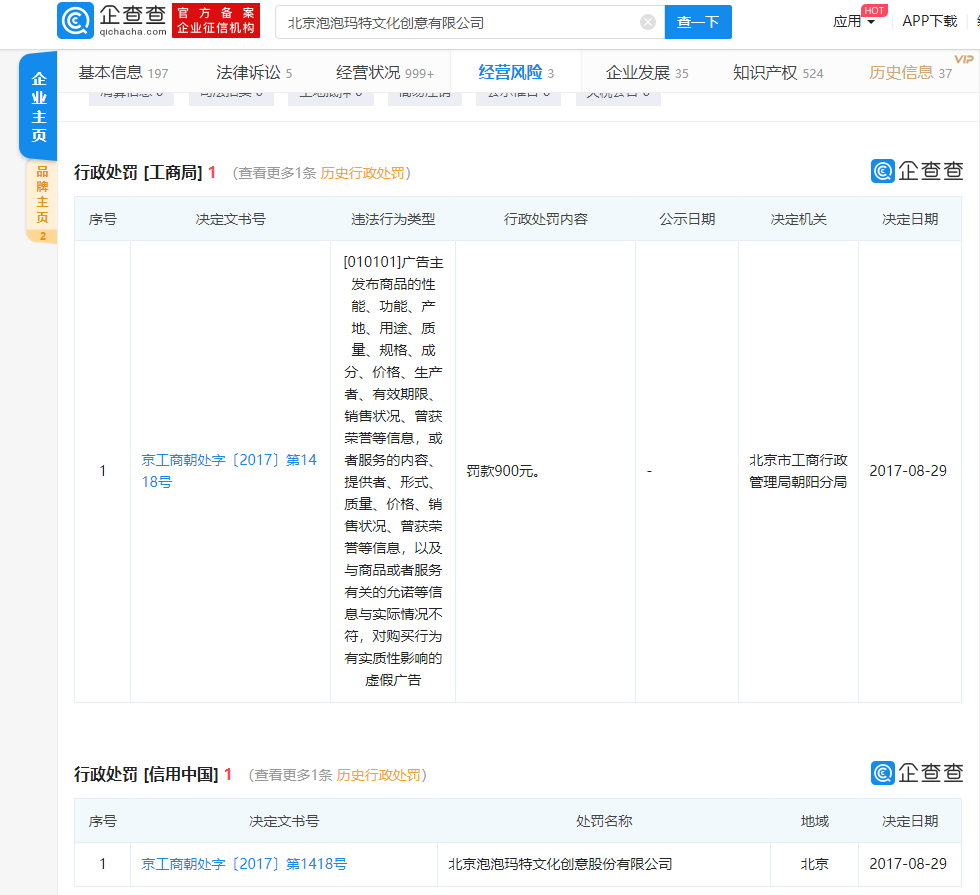Click inside the company search input field

point(450,21)
